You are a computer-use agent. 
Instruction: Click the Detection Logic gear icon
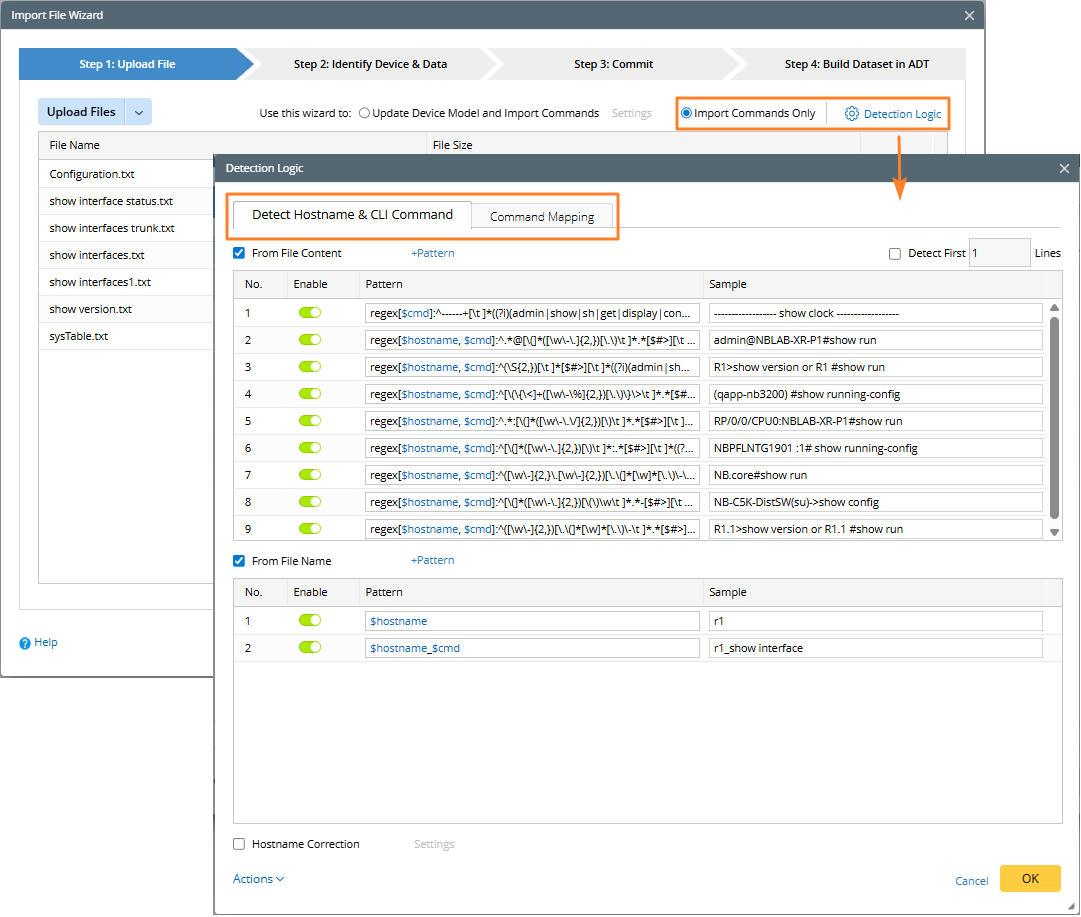[852, 114]
